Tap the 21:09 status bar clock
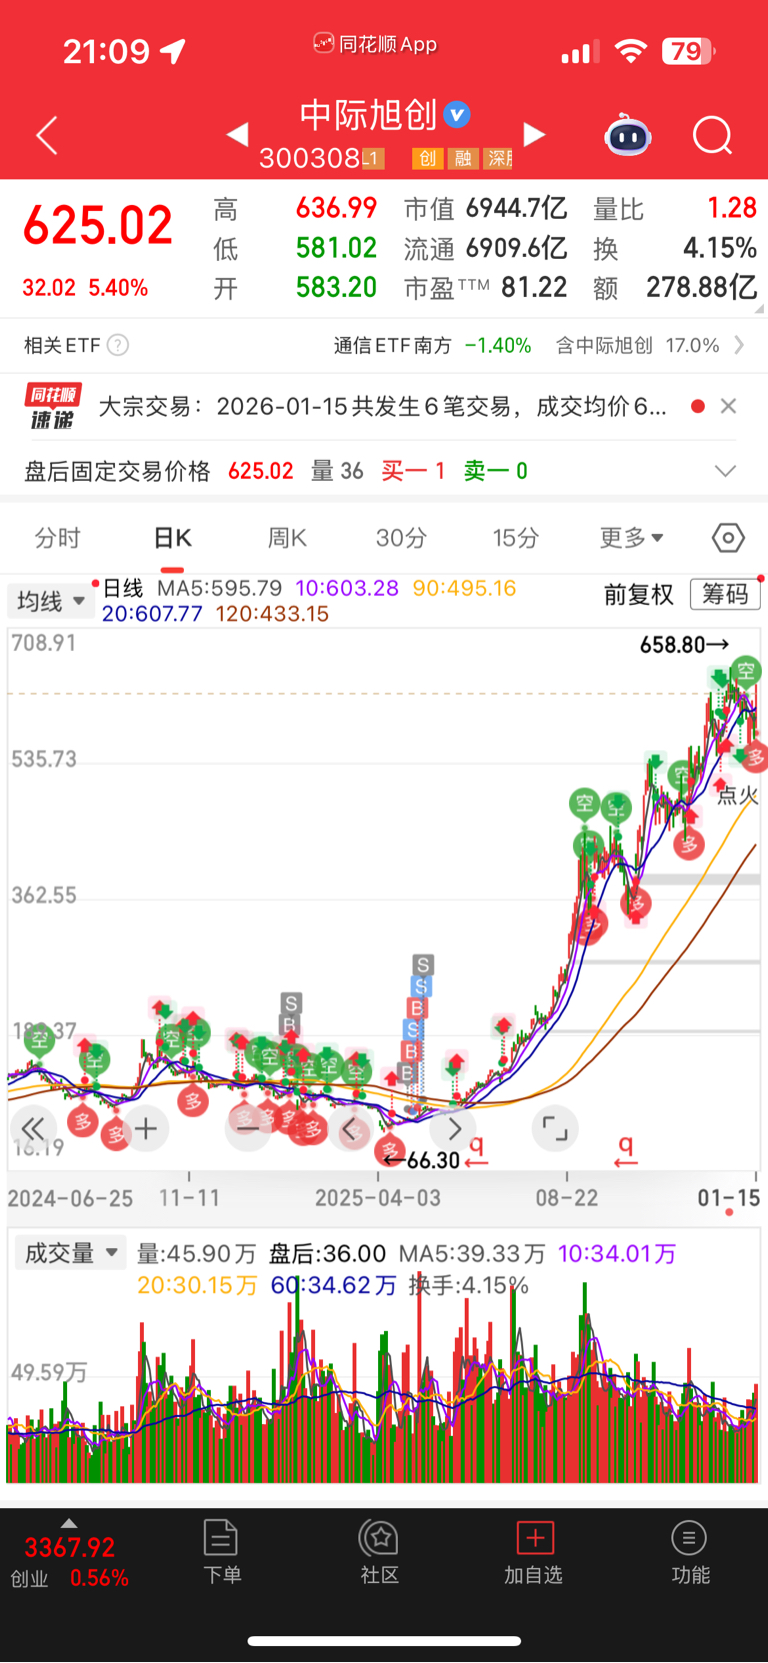Screen dimensions: 768x1663 pyautogui.click(x=106, y=51)
